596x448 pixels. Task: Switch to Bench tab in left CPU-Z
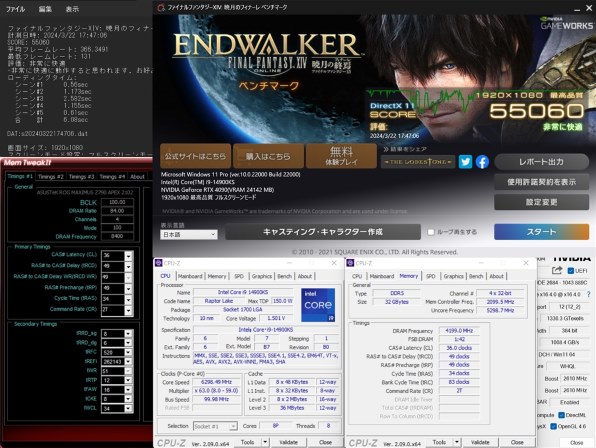[284, 276]
